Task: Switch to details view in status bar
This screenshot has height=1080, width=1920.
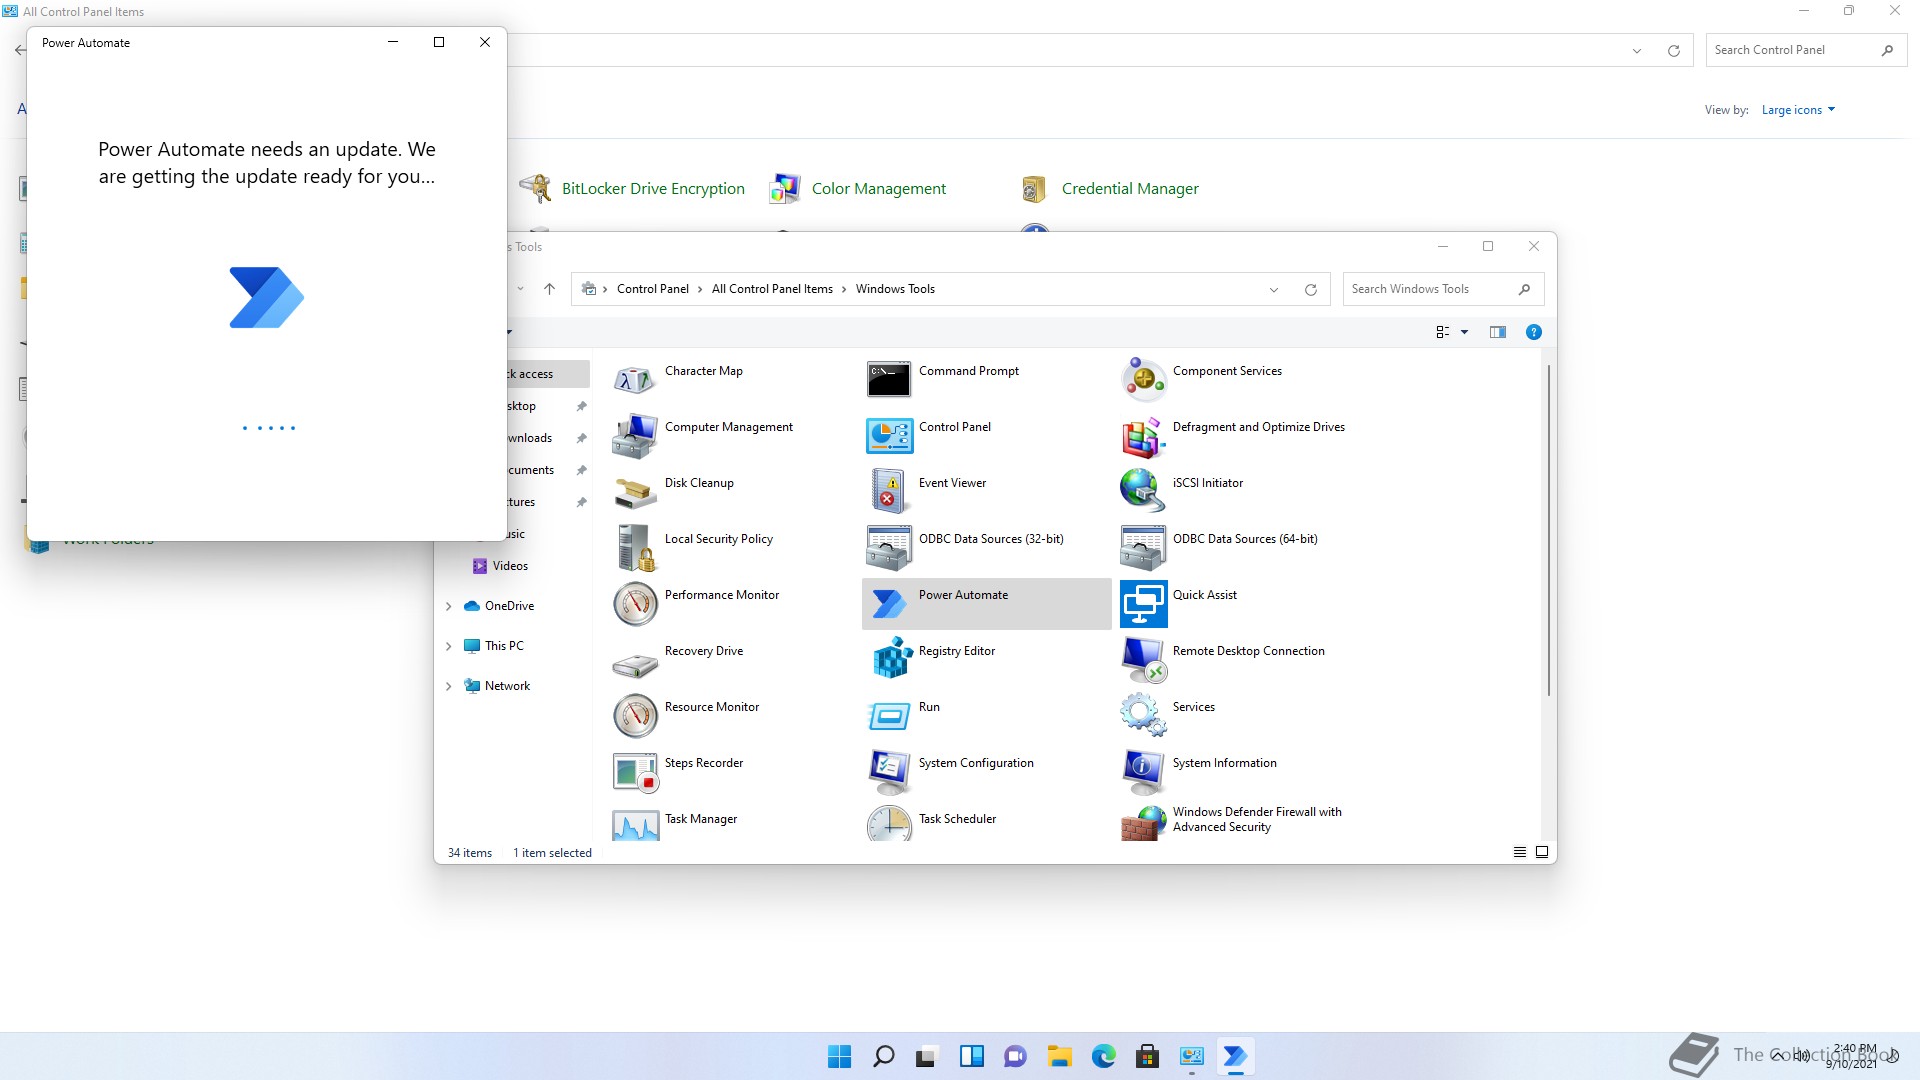Action: pos(1519,852)
